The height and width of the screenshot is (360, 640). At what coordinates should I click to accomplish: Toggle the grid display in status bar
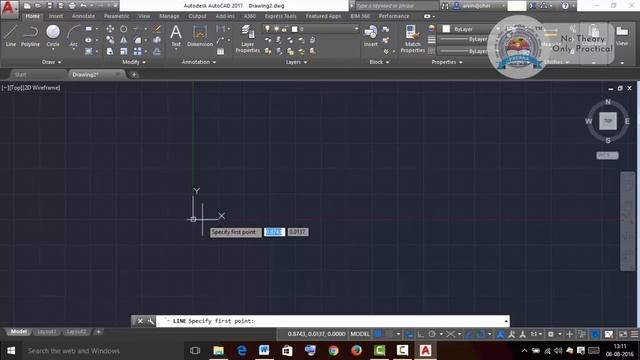[x=378, y=334]
